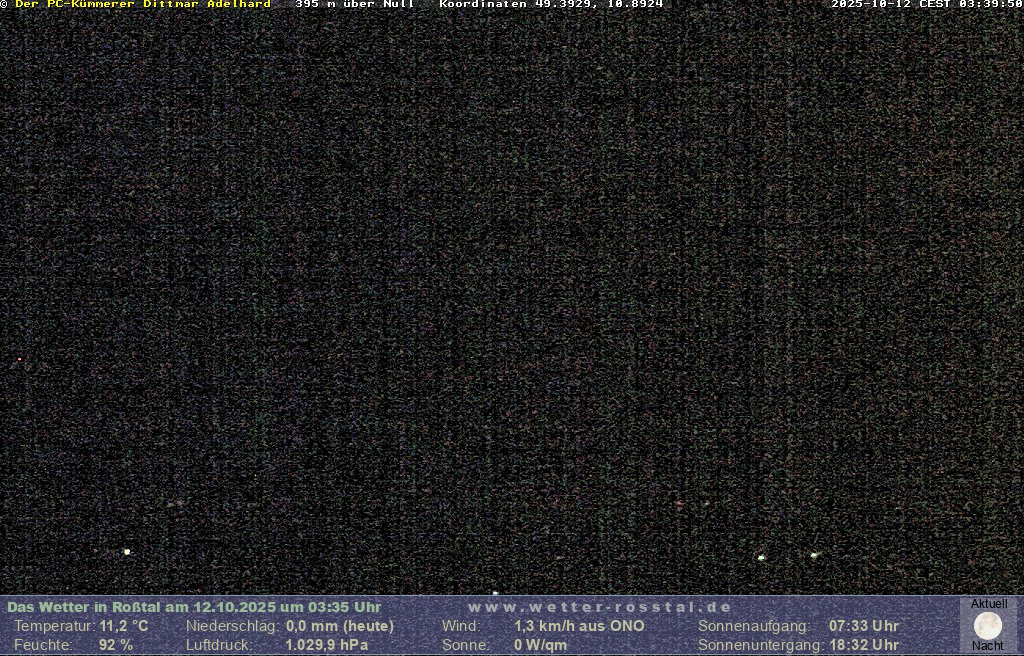This screenshot has height=656, width=1024.
Task: Click the Sonnenuntergang time 18:32 Uhr
Action: point(863,645)
